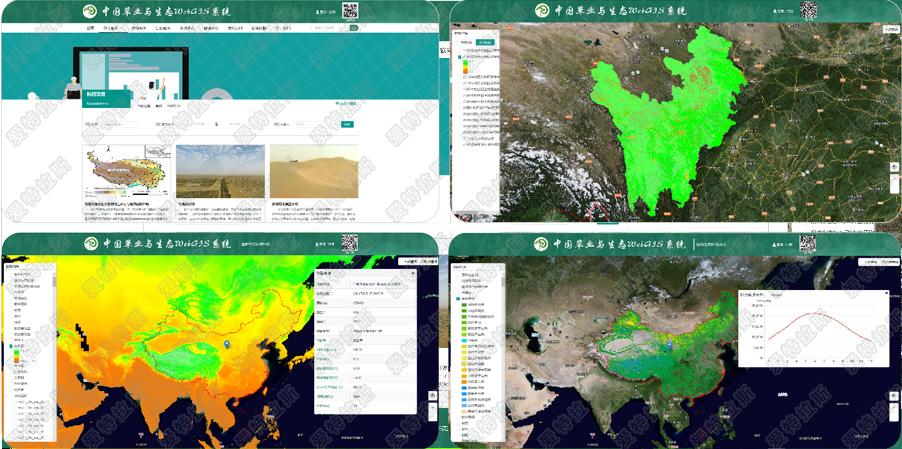Click the QR code above the temperature map
902x449 pixels.
349,243
